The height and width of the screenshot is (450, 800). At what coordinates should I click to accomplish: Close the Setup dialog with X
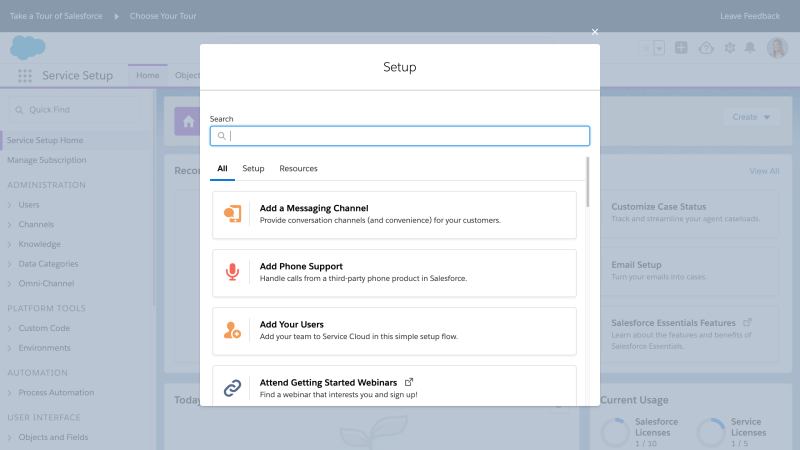[595, 32]
